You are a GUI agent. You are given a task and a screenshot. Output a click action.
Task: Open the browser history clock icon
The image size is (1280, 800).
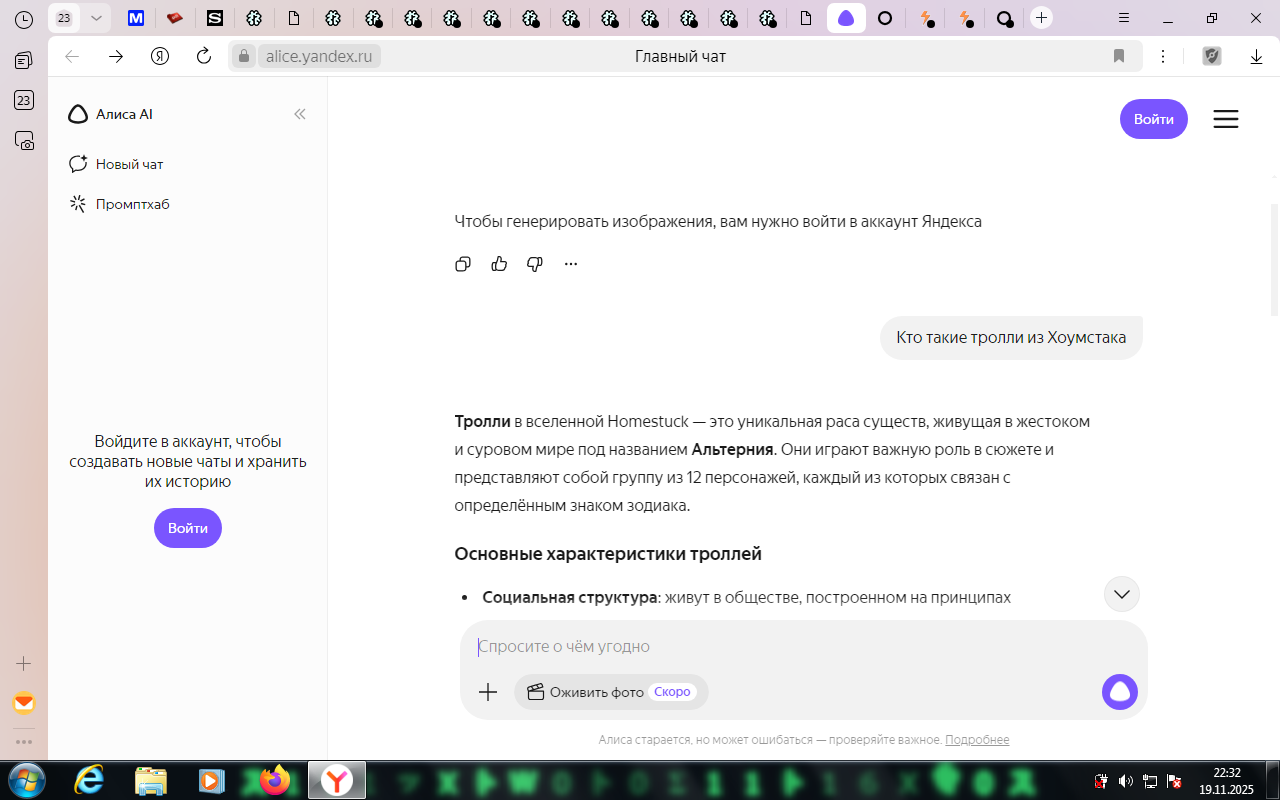pos(24,19)
